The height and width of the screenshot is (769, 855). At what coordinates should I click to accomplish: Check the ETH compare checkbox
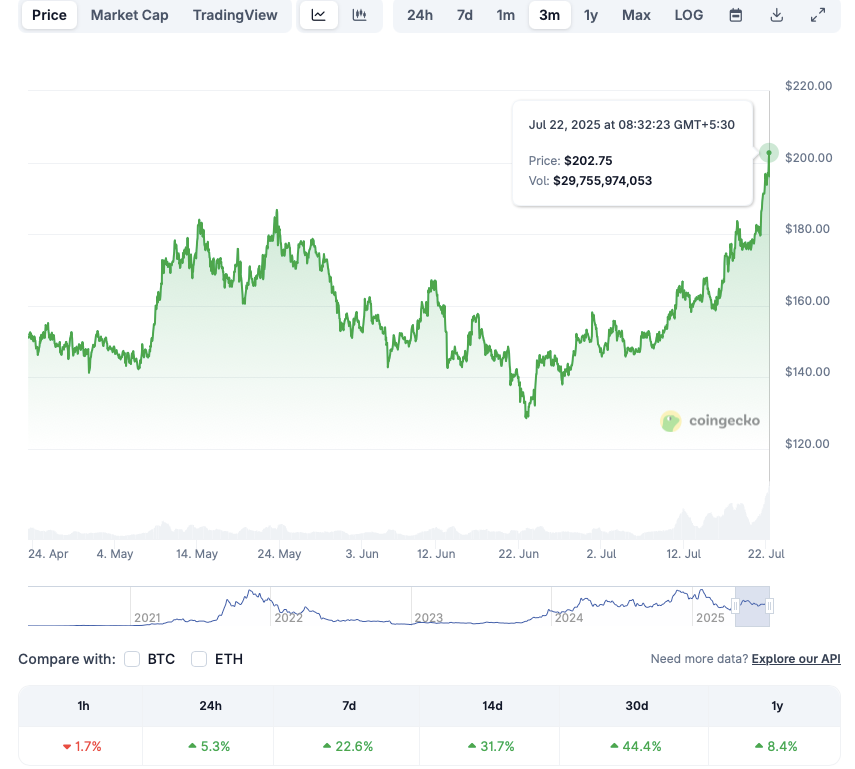[199, 659]
